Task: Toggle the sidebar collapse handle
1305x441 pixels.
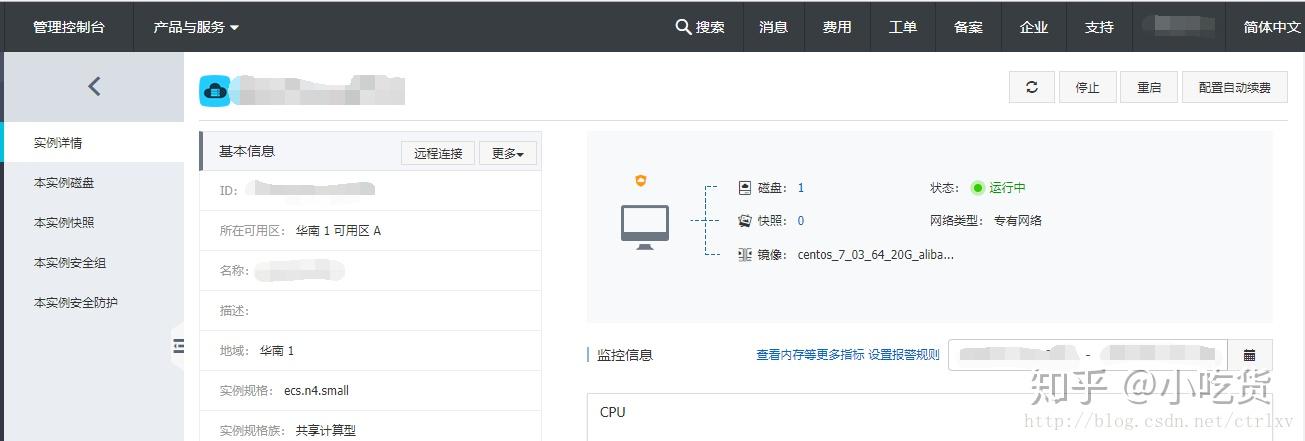Action: [179, 346]
